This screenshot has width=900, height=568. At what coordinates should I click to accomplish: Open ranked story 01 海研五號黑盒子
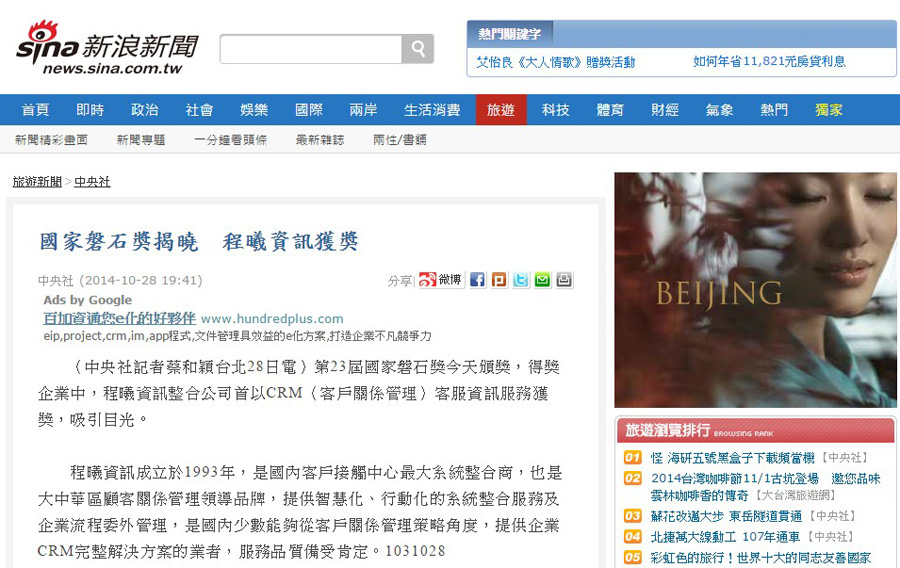732,458
